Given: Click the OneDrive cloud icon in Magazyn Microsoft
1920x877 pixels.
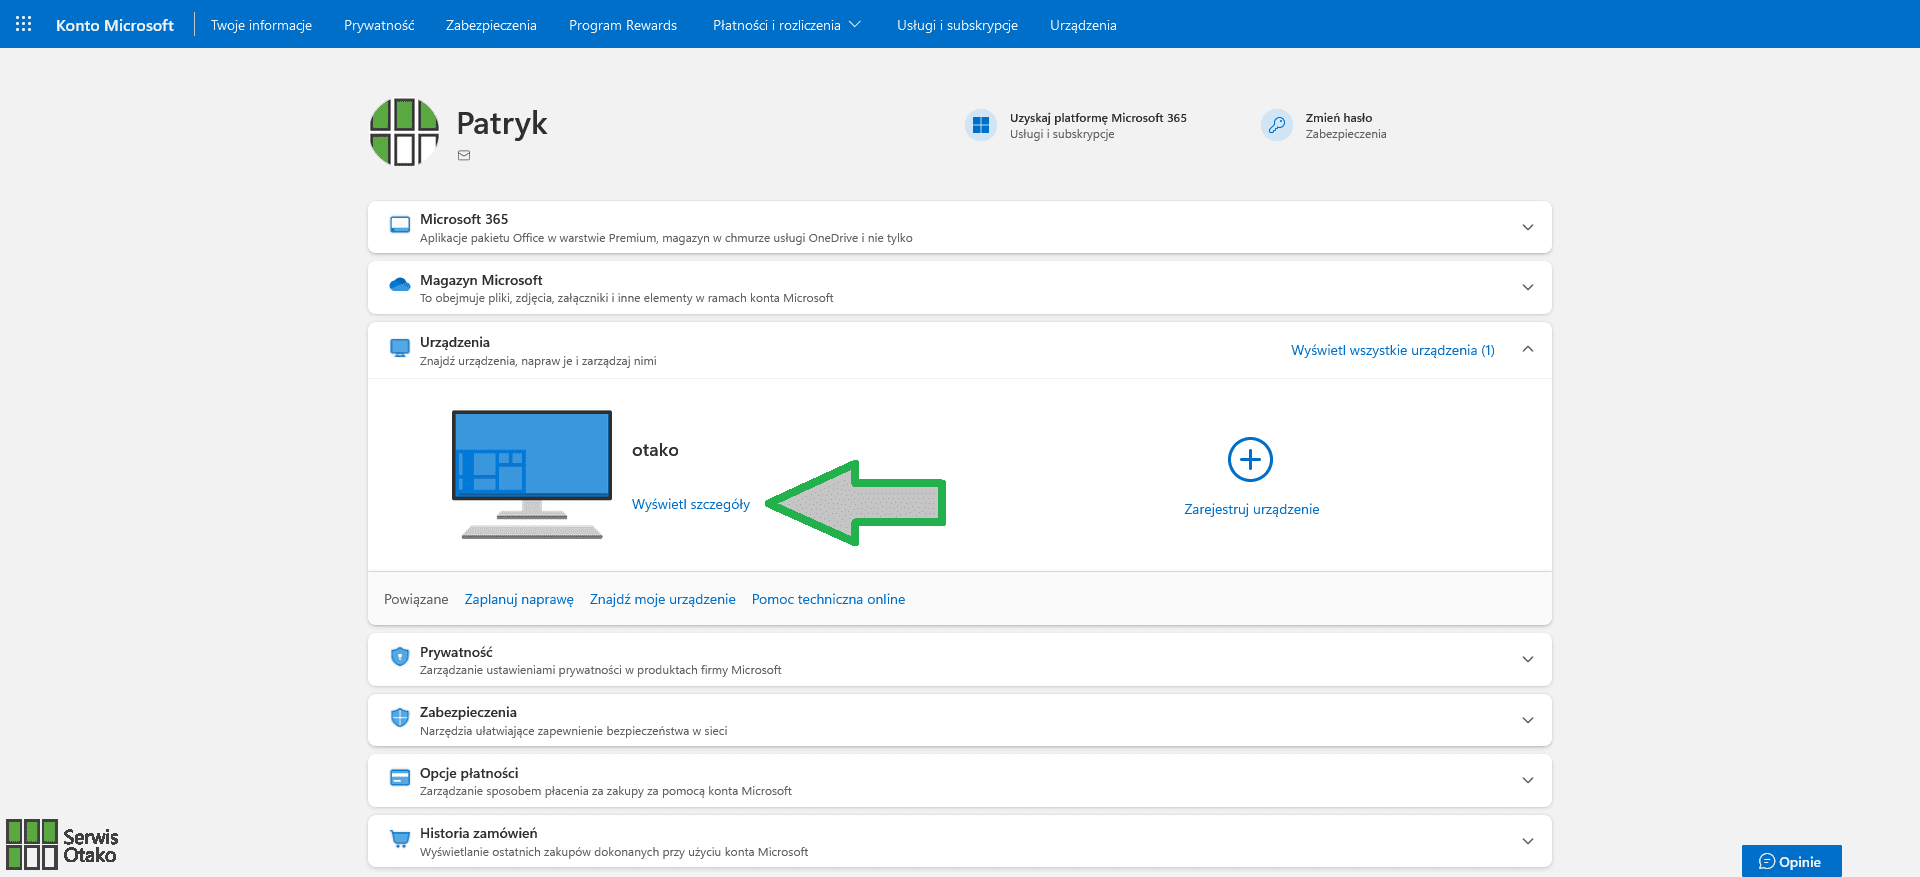Looking at the screenshot, I should [400, 286].
